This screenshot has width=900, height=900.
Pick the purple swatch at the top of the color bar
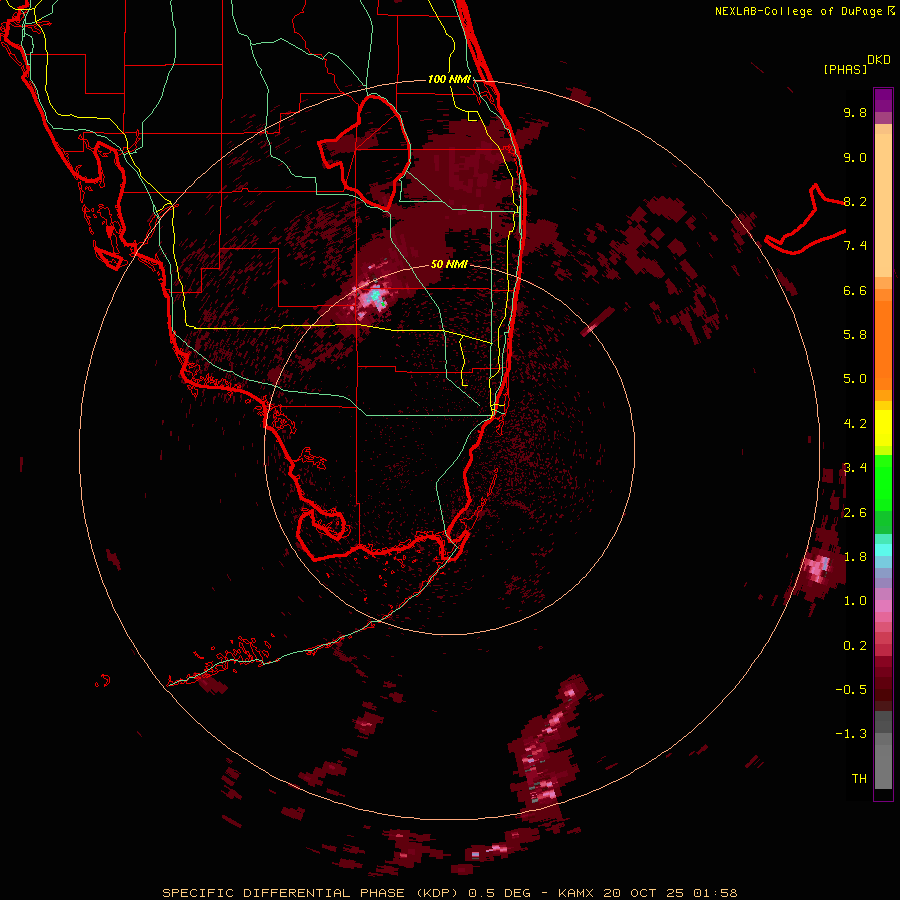click(883, 100)
